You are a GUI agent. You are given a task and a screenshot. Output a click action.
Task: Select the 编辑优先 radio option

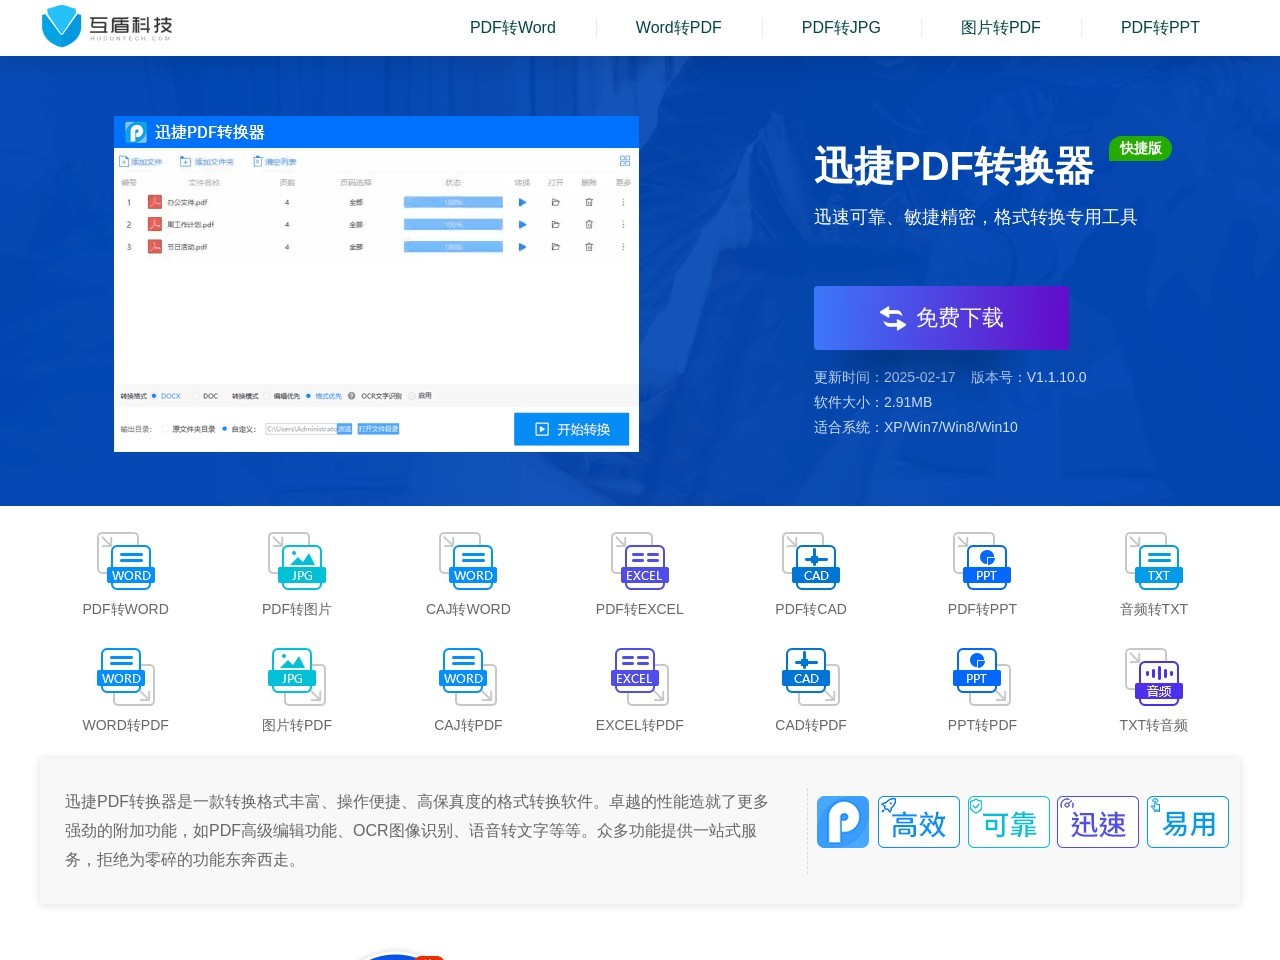(x=267, y=396)
